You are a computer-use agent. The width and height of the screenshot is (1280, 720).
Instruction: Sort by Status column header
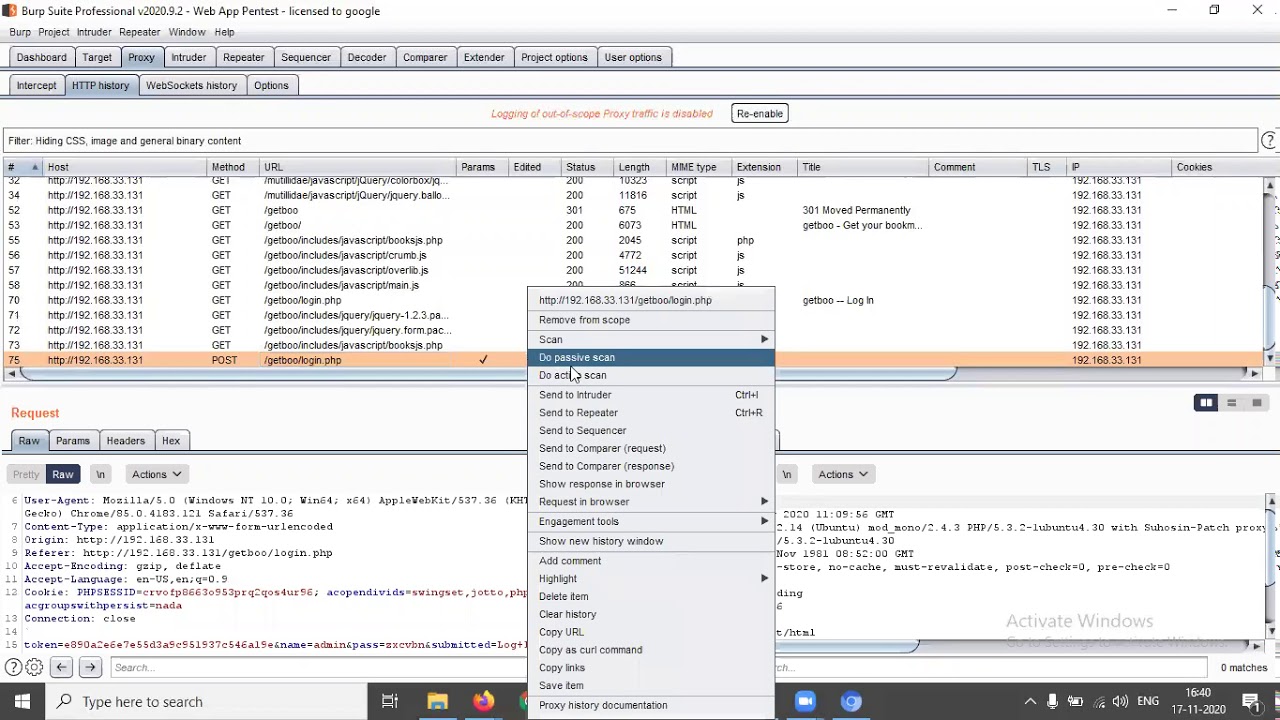pos(586,167)
